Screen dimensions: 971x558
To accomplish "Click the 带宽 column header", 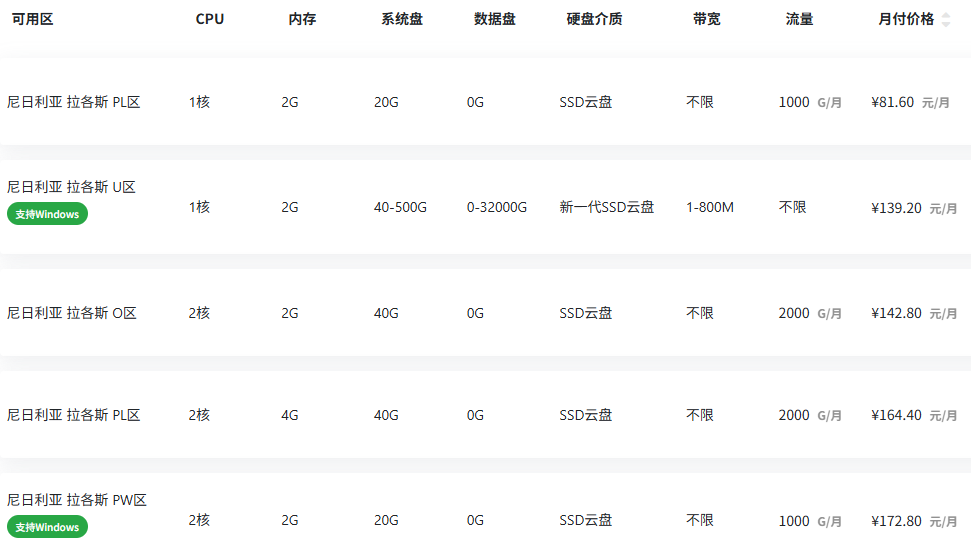I will [x=707, y=19].
